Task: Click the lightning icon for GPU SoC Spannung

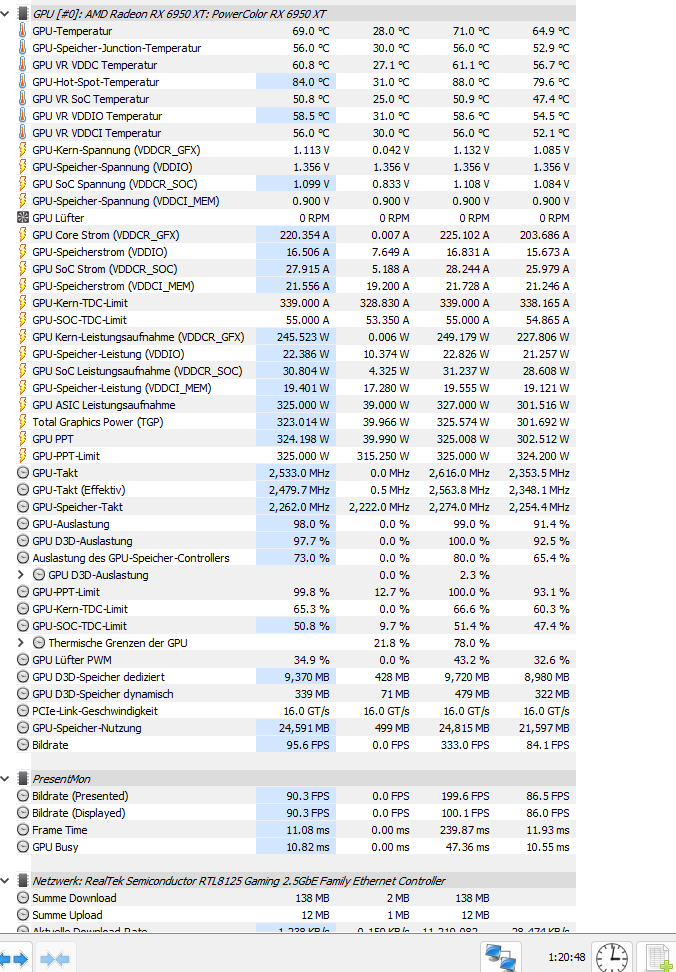Action: pos(22,184)
